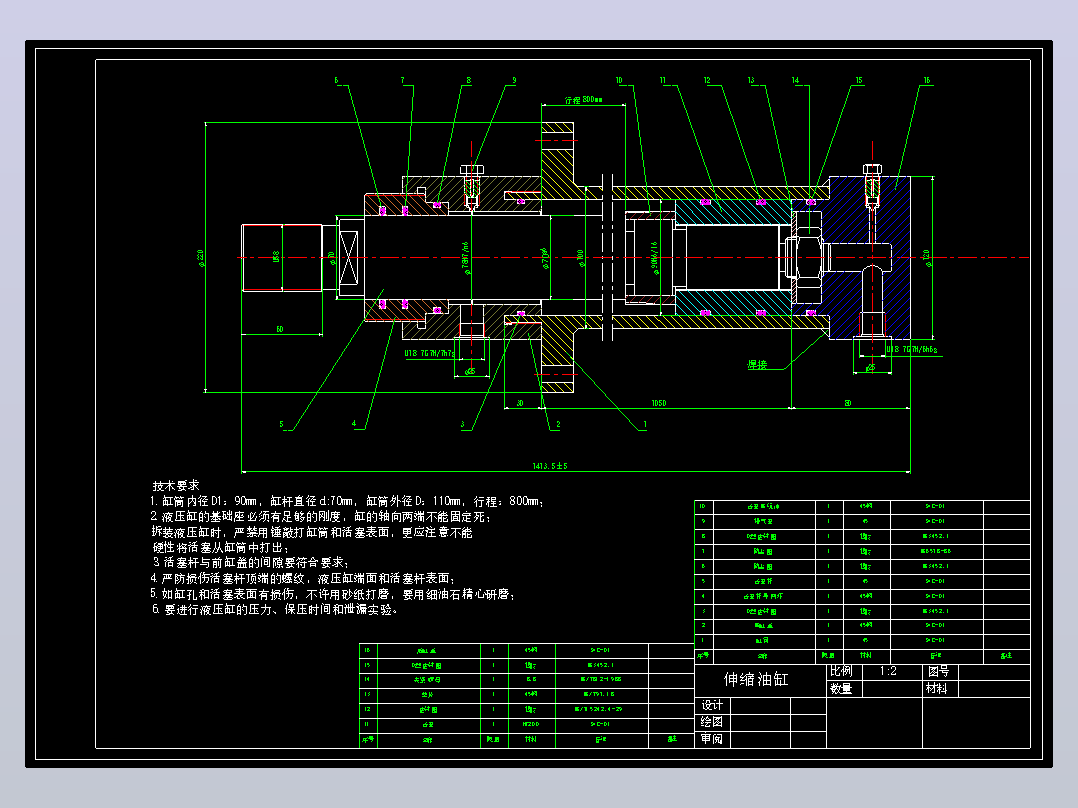Click requirement line 3 about 活塞杆与前缸盖

[251, 563]
